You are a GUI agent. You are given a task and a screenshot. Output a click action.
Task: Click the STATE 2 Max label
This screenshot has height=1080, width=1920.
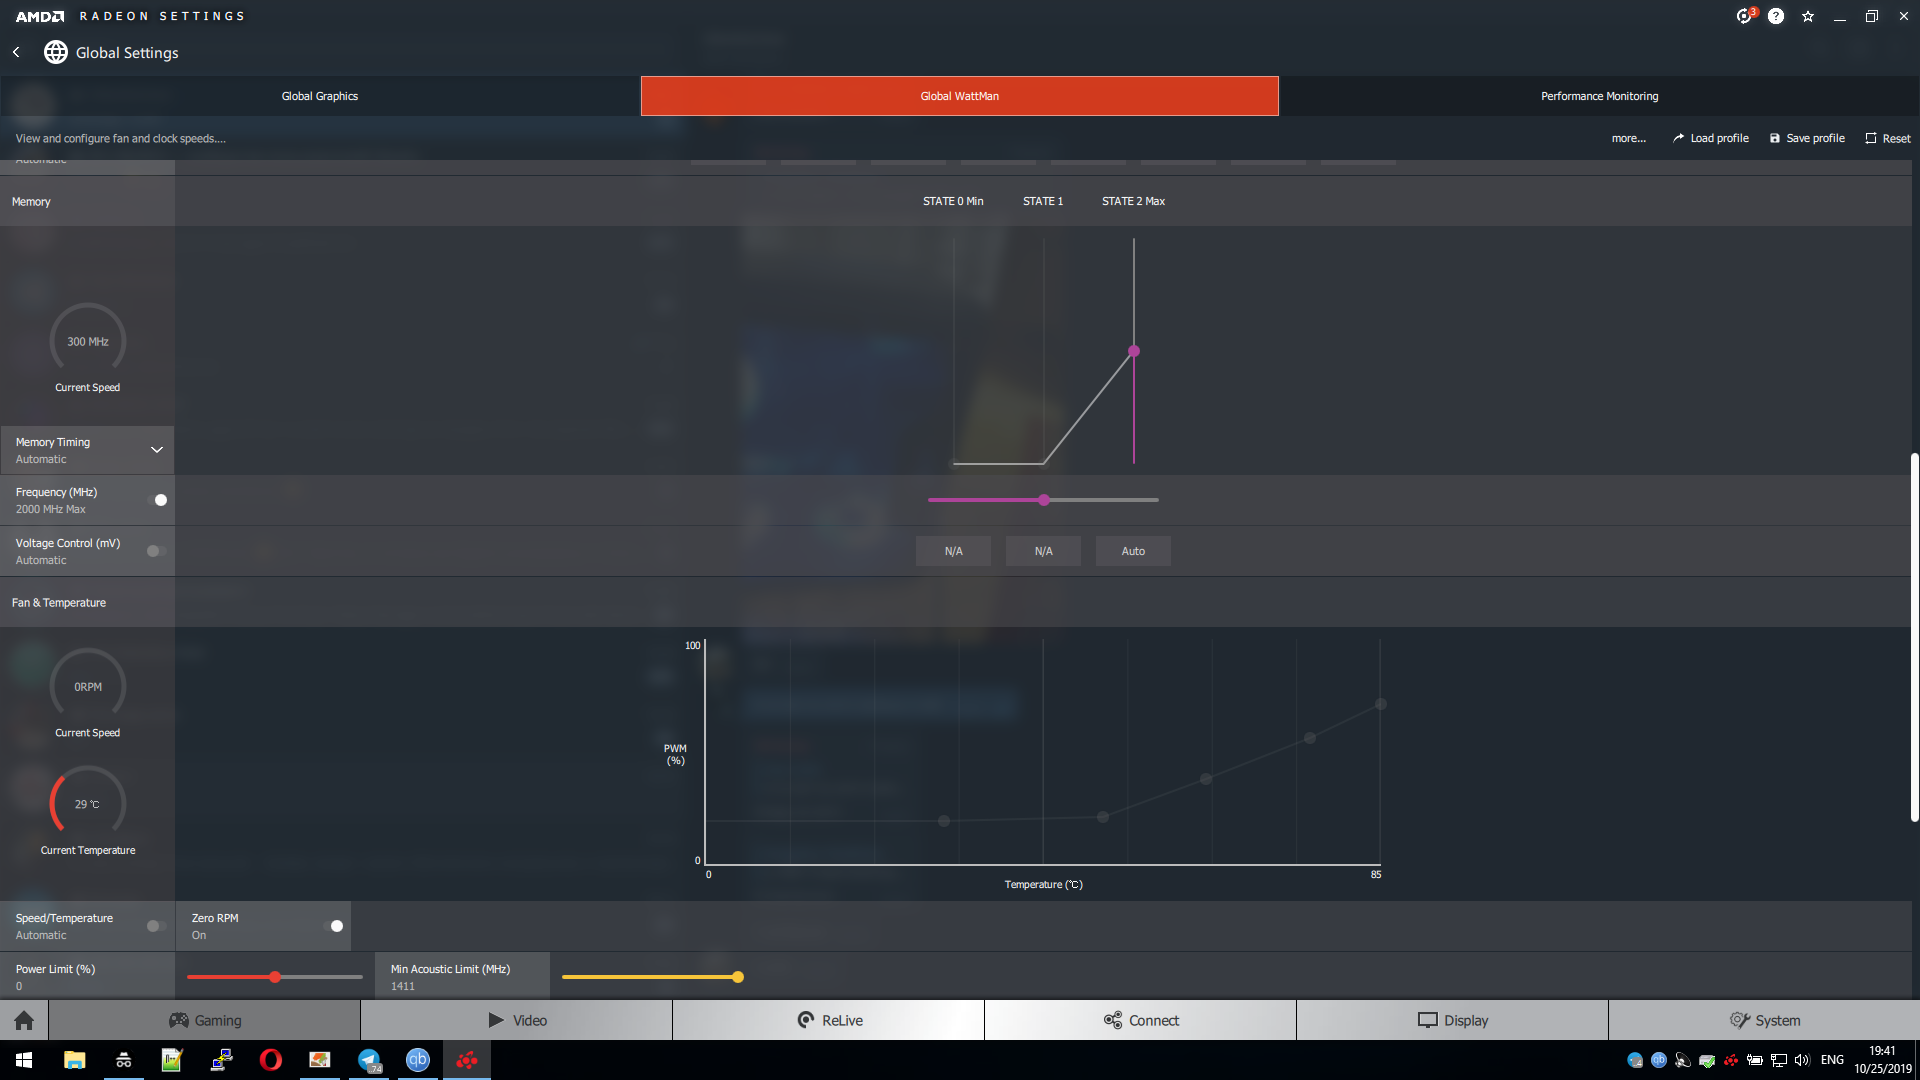(x=1133, y=201)
